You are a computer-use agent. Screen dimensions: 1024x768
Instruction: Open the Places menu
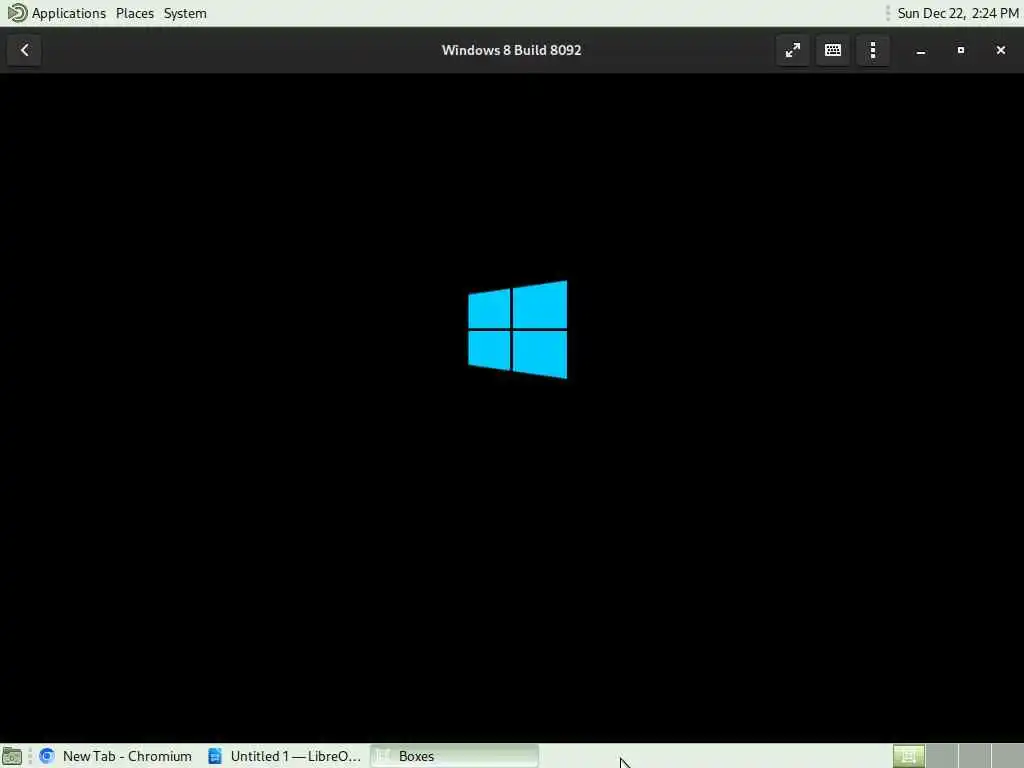pyautogui.click(x=135, y=13)
